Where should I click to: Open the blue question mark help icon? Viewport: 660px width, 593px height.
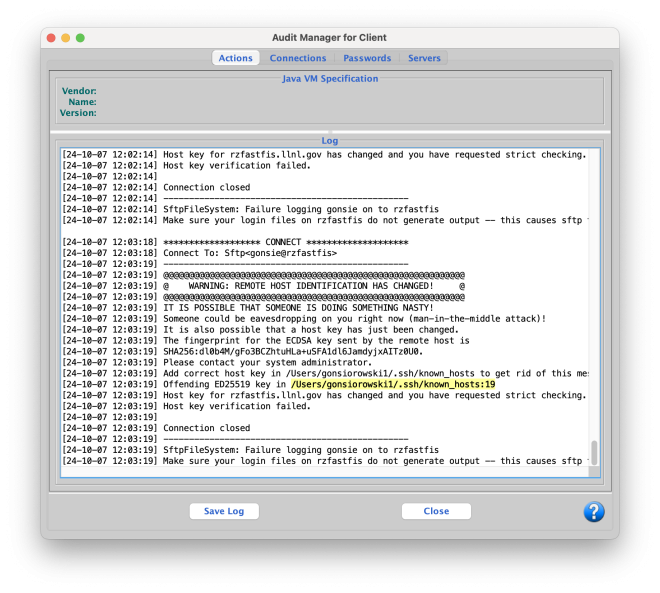point(594,511)
